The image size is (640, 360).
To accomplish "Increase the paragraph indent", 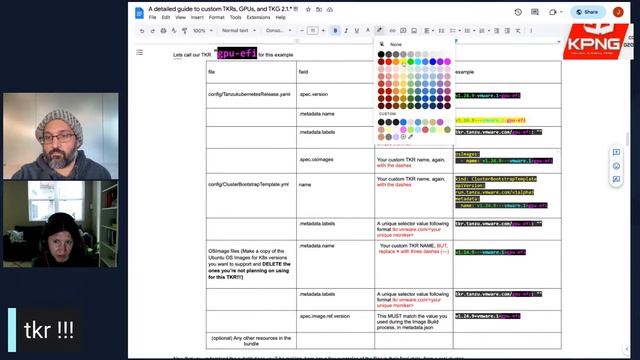I will [x=507, y=31].
